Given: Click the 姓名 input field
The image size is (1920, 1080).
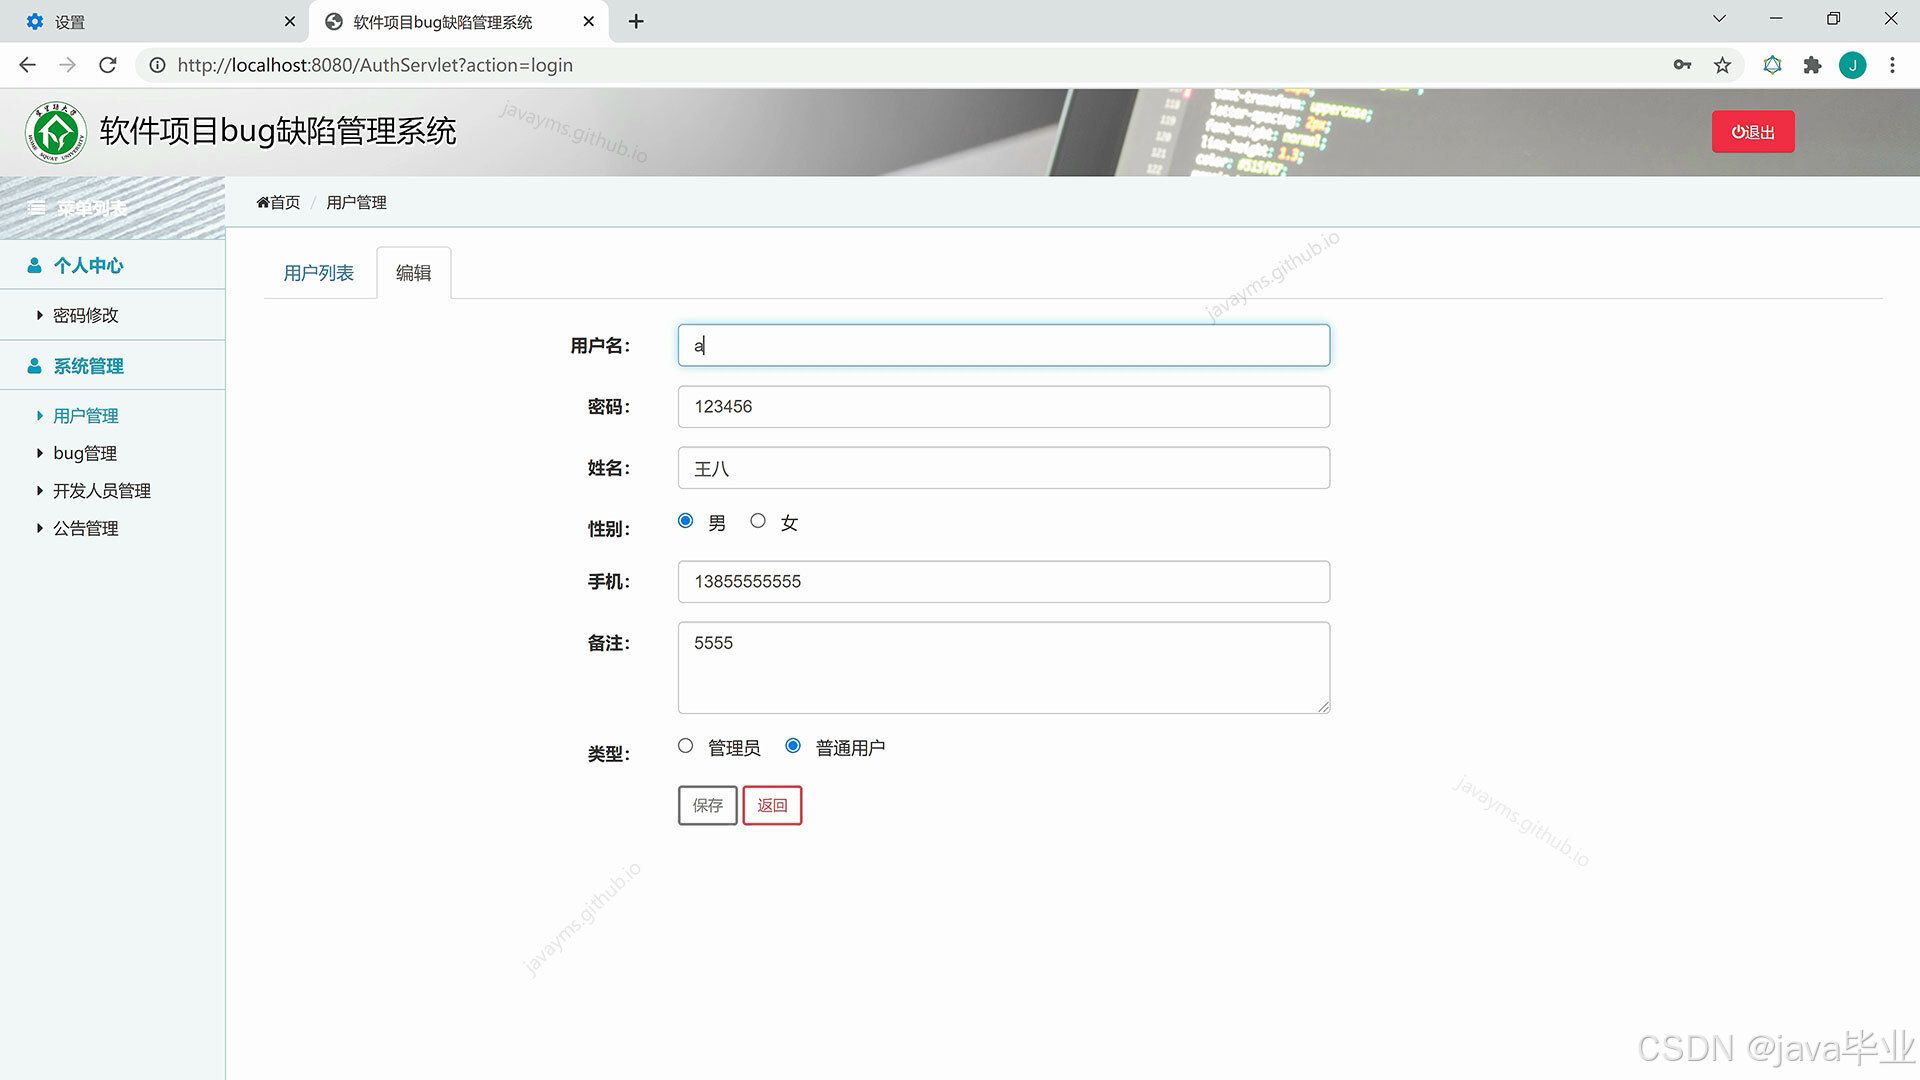Looking at the screenshot, I should click(x=1004, y=468).
